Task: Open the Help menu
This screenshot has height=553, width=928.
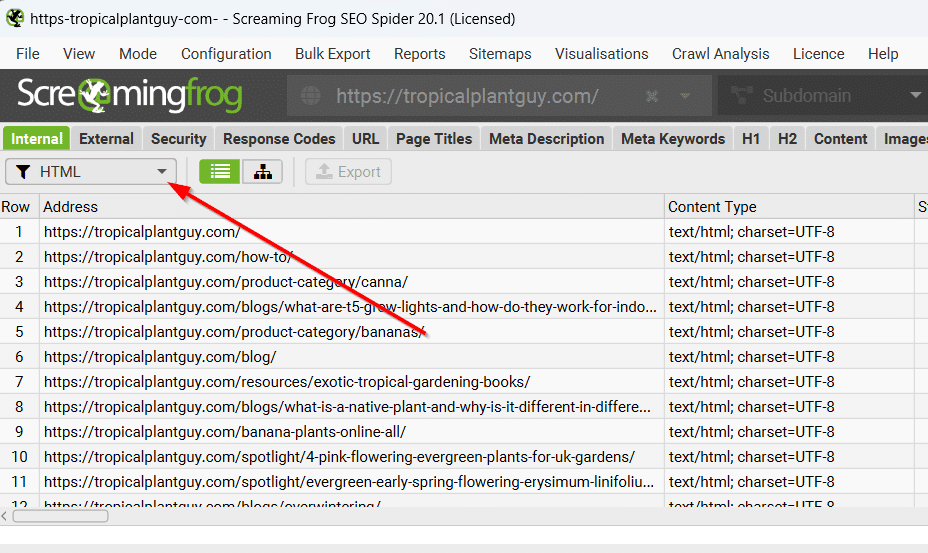Action: click(883, 54)
